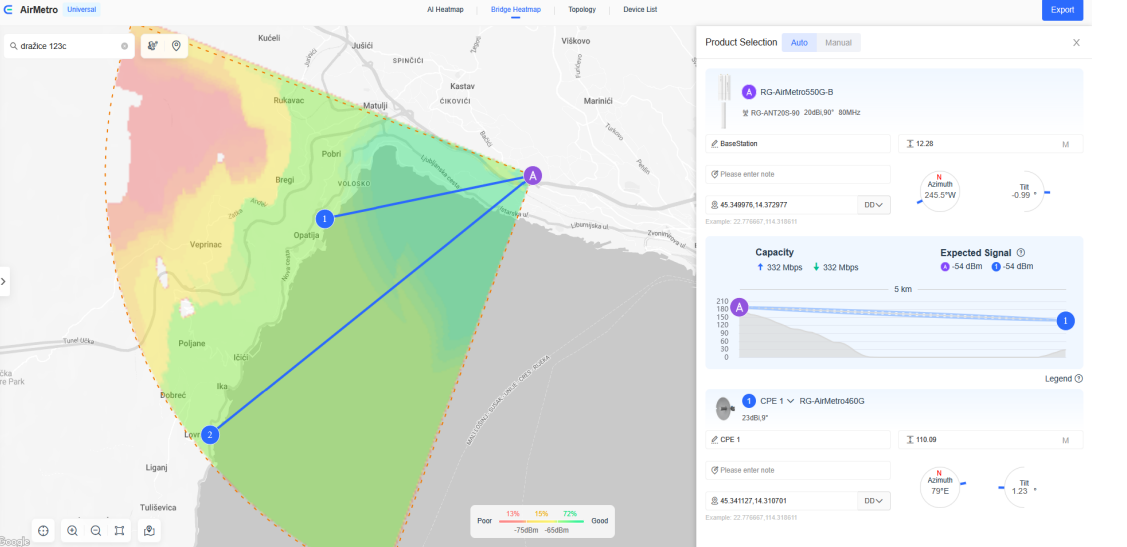1127x547 pixels.
Task: Select CPE marker 2 on map
Action: tap(210, 435)
